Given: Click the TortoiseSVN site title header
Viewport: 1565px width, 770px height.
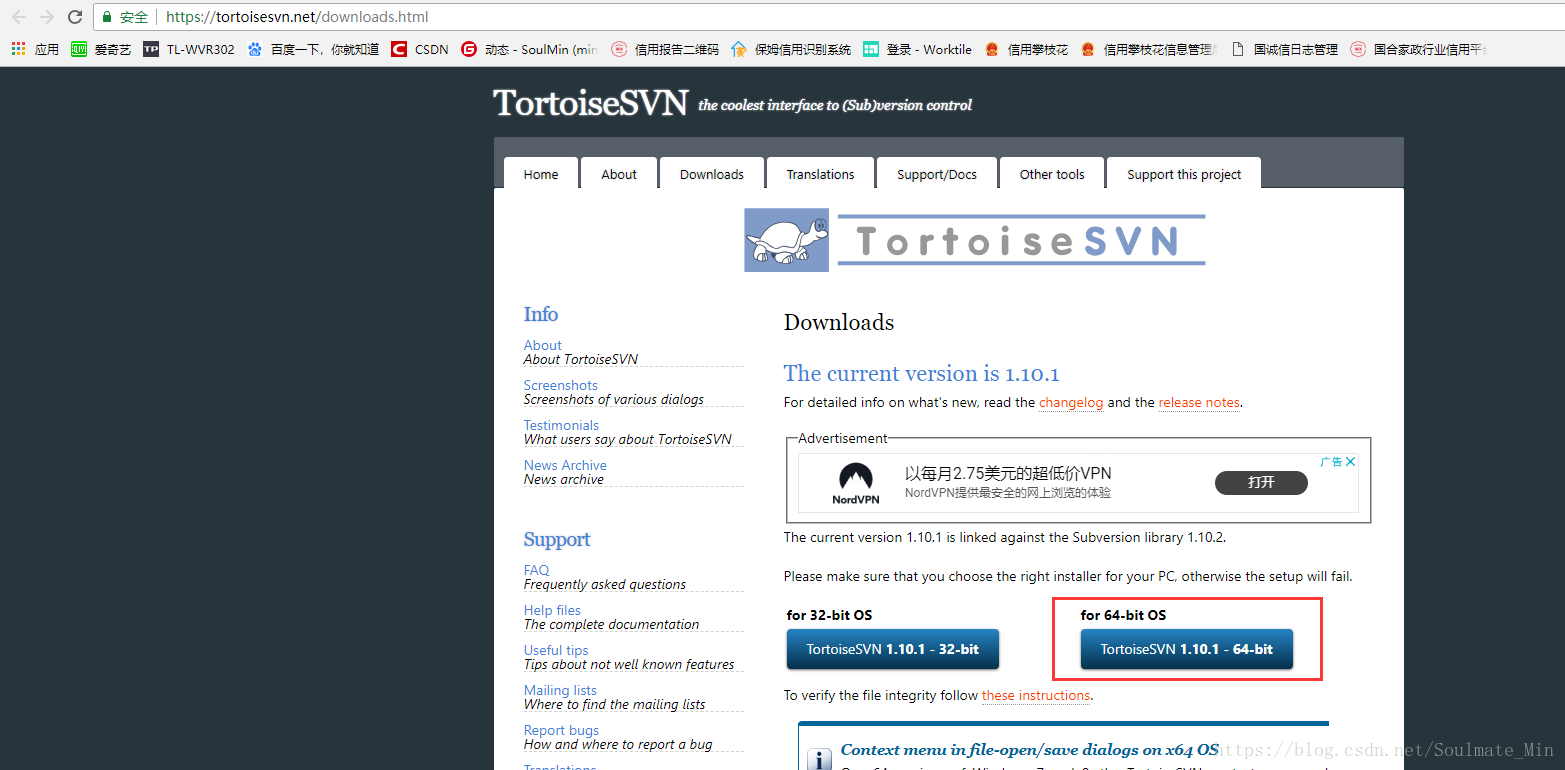Looking at the screenshot, I should click(591, 103).
